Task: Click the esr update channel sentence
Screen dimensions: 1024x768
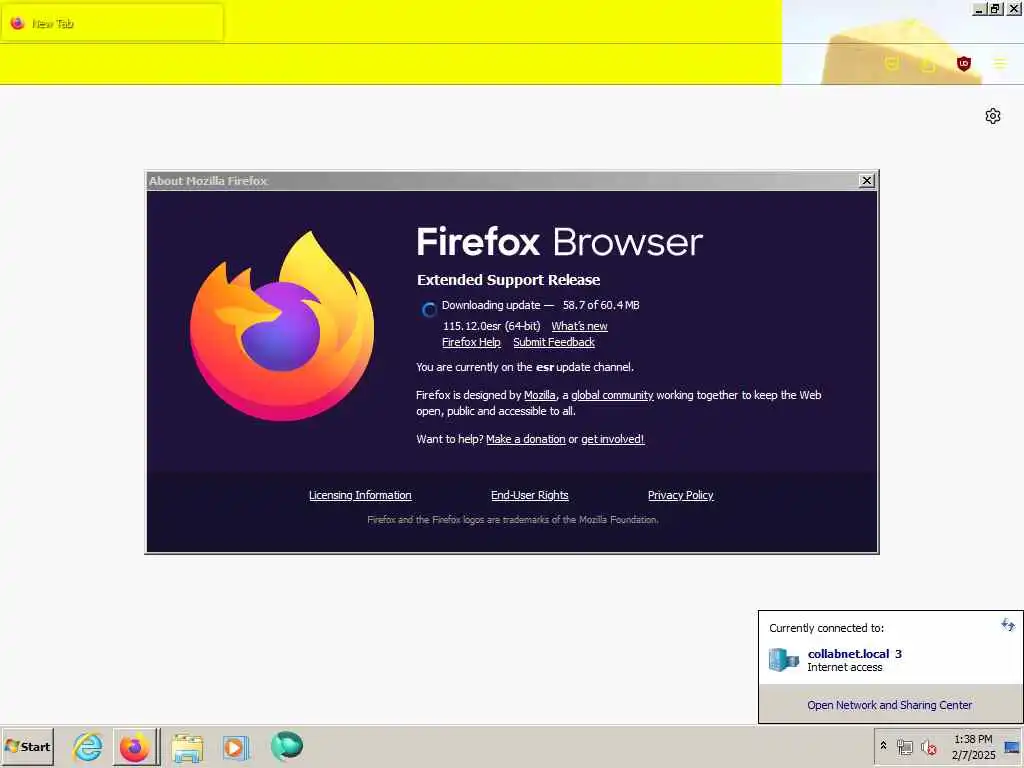Action: tap(524, 367)
